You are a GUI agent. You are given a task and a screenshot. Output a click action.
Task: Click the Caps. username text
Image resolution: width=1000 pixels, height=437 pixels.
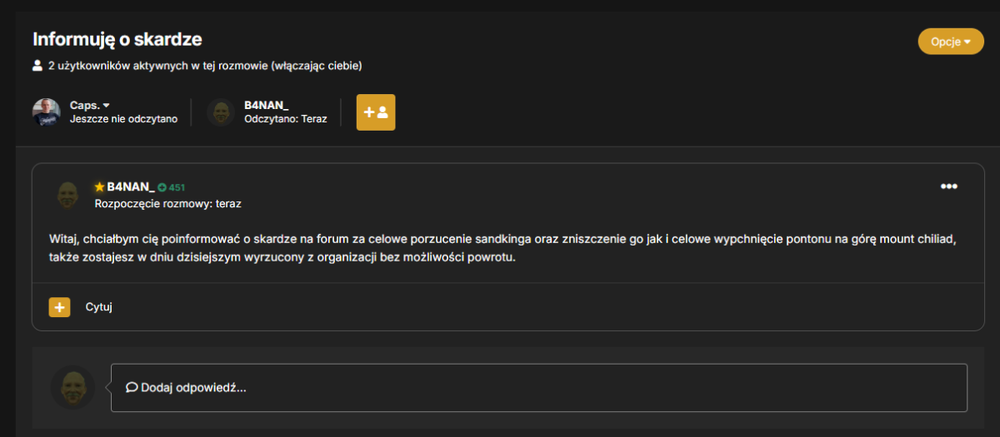[85, 105]
